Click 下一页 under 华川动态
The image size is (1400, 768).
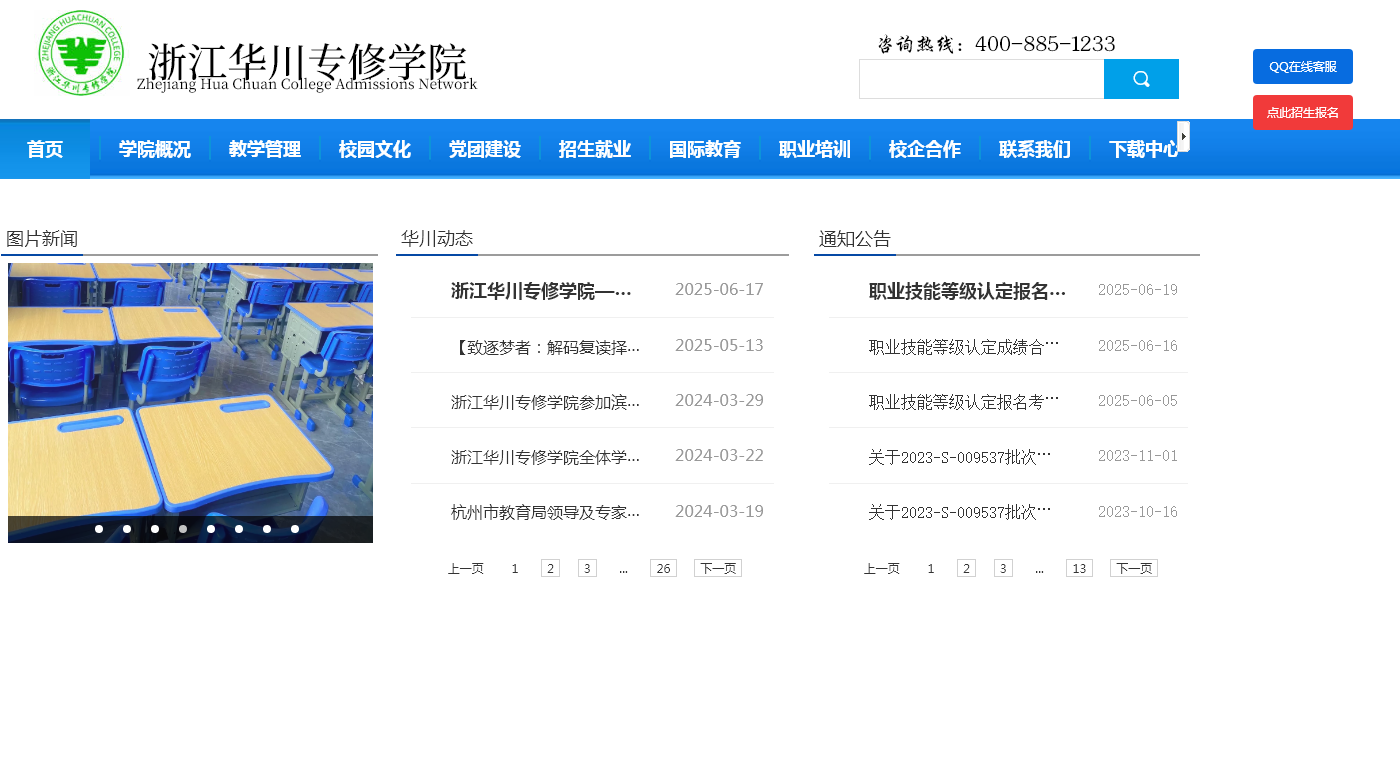(x=718, y=568)
